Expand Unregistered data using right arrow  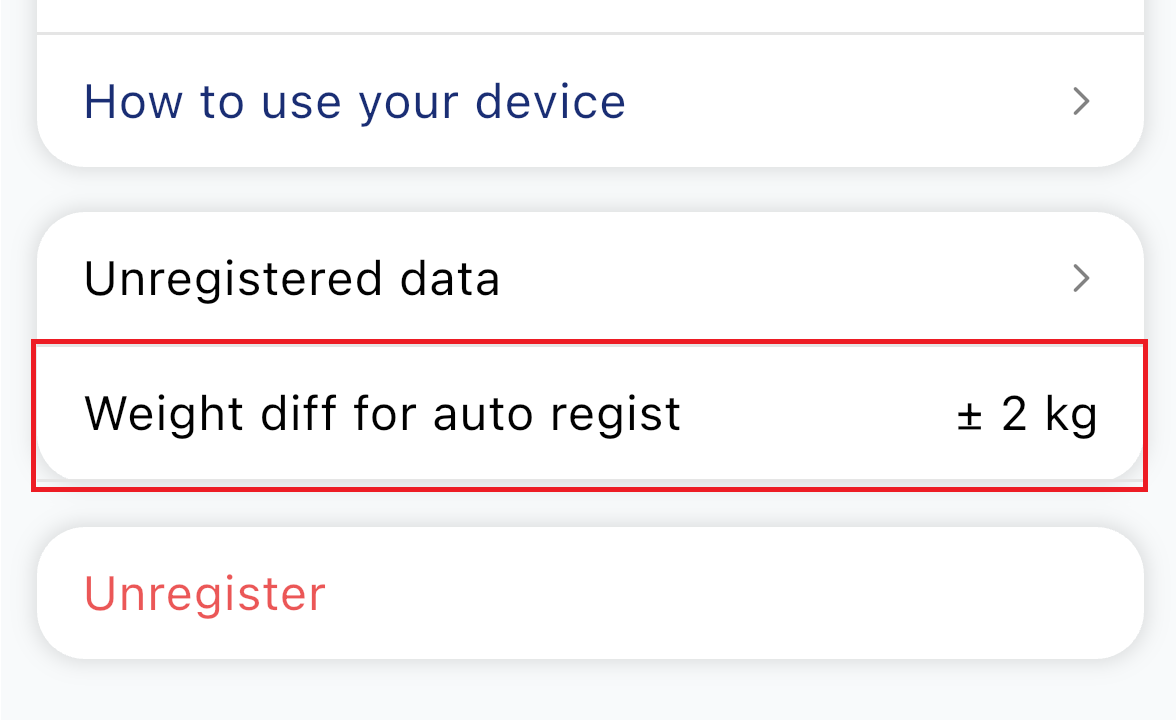[x=1080, y=278]
